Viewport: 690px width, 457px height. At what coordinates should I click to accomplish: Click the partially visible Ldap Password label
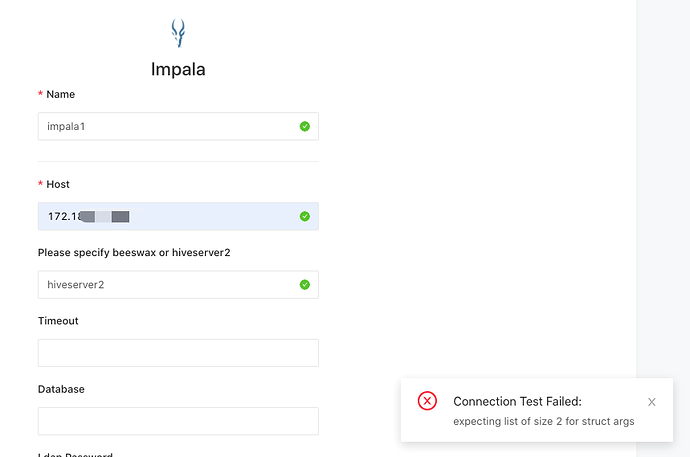(x=75, y=454)
